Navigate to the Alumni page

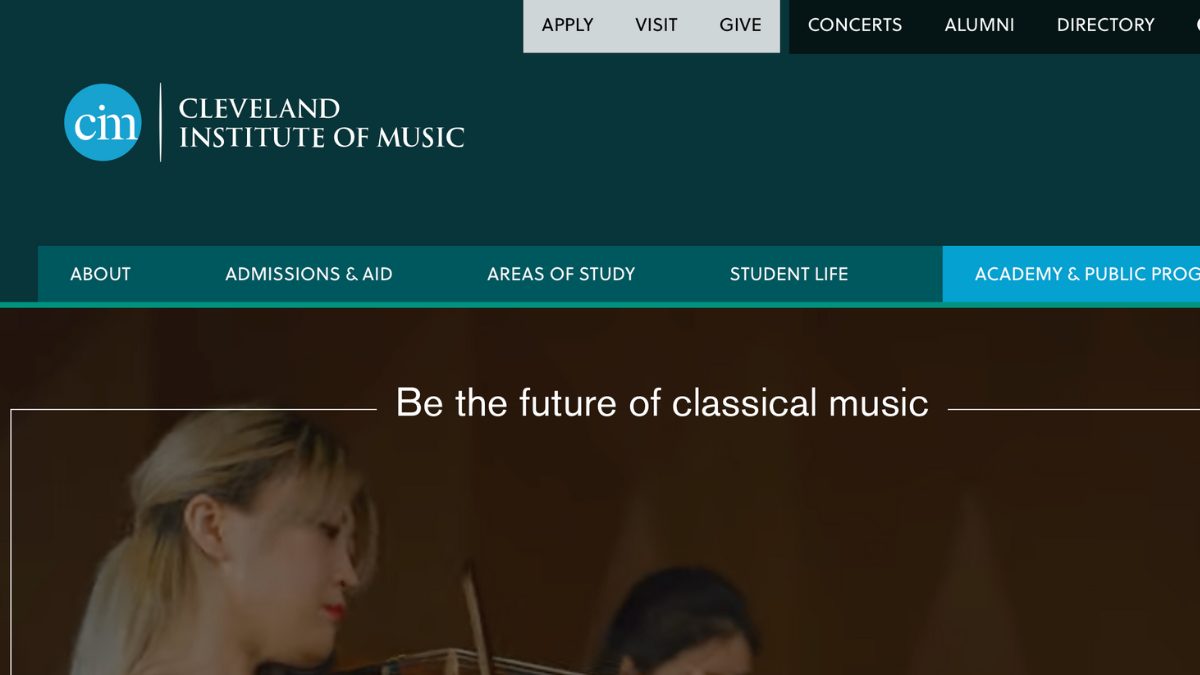(x=979, y=25)
